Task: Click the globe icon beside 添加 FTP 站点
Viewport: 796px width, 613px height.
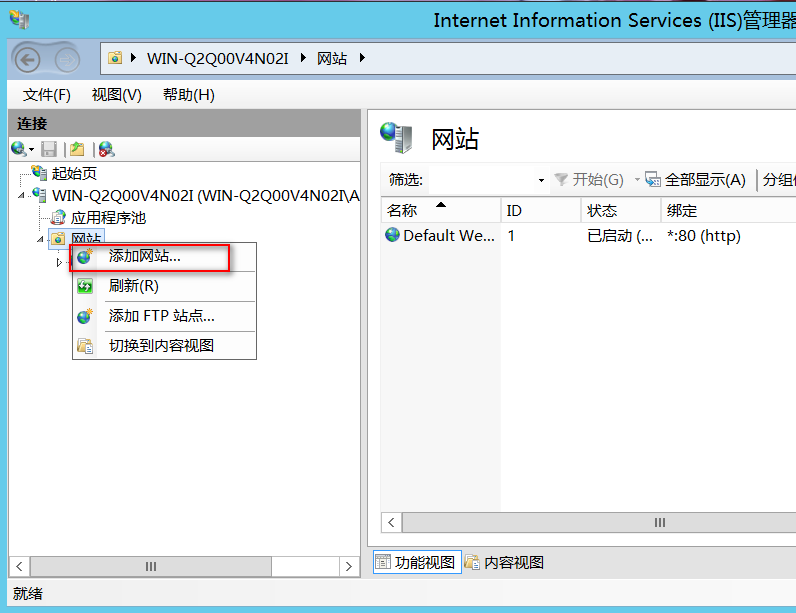Action: tap(85, 316)
